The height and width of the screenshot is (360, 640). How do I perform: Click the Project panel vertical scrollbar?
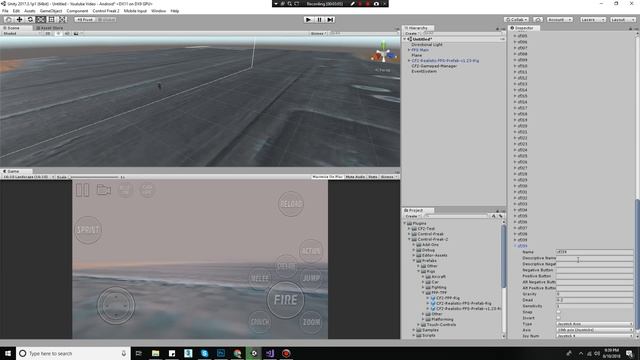point(503,256)
